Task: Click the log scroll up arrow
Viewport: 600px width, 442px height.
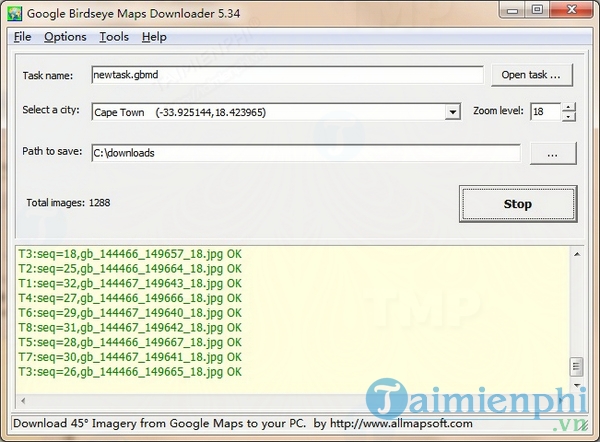Action: pyautogui.click(x=577, y=254)
